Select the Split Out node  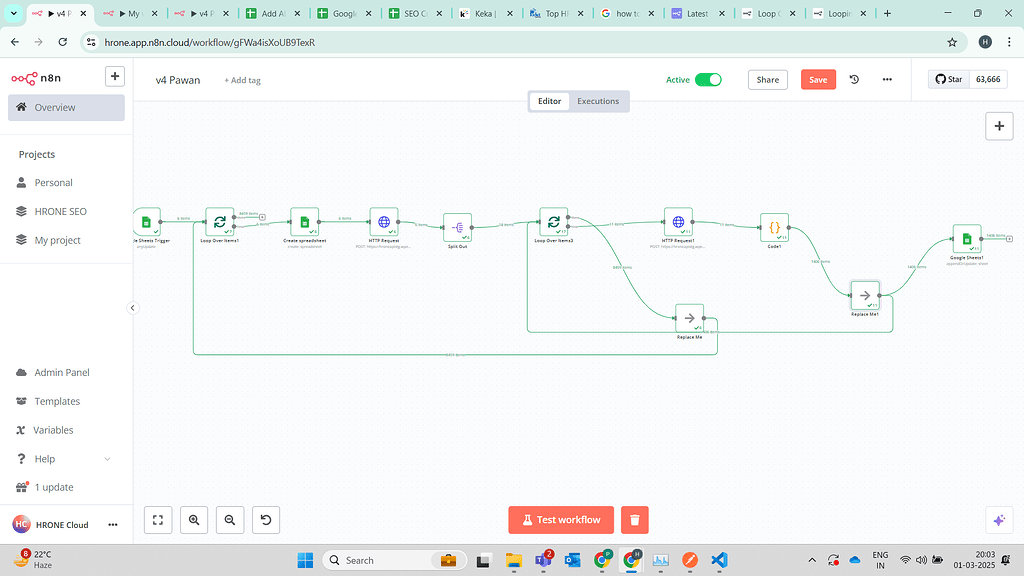(458, 227)
